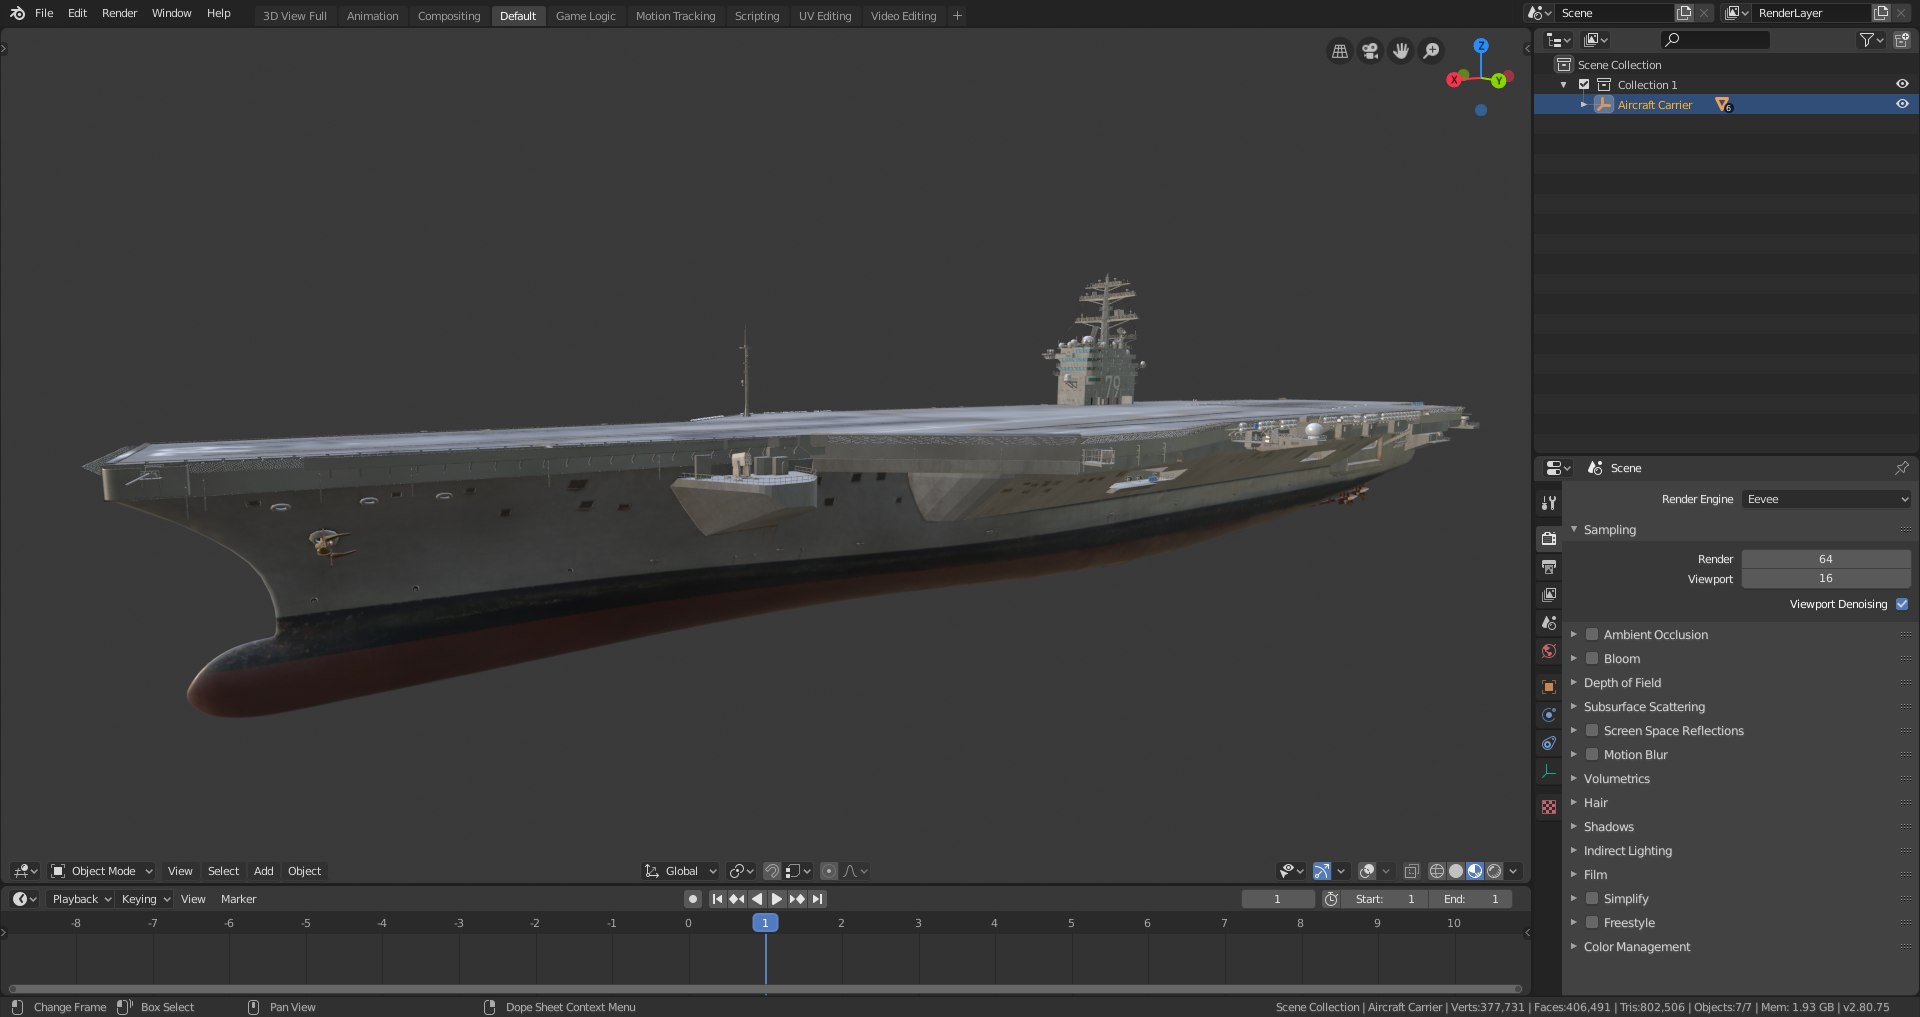Click the Render samples slider field
The width and height of the screenshot is (1920, 1017).
click(x=1826, y=559)
